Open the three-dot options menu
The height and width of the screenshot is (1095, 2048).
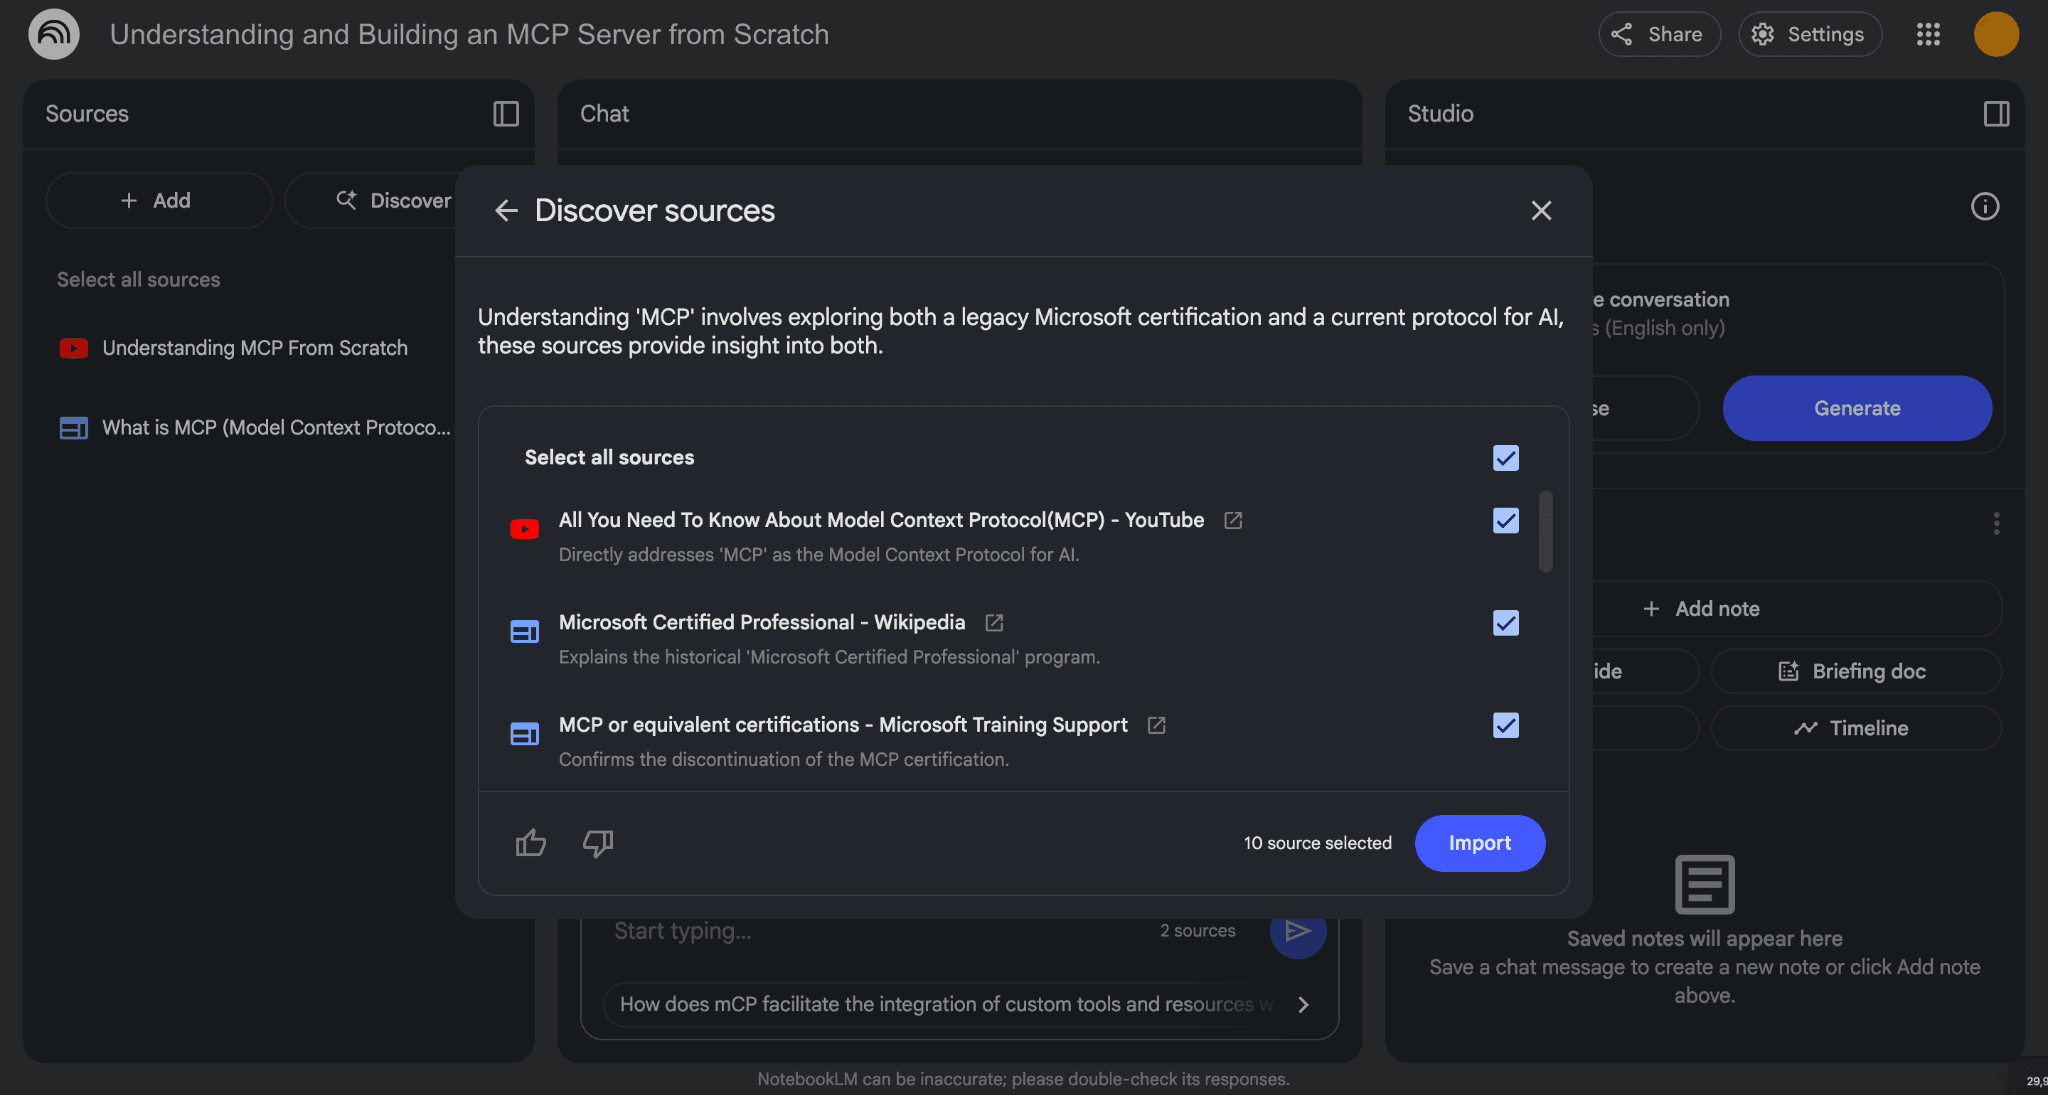coord(1996,523)
